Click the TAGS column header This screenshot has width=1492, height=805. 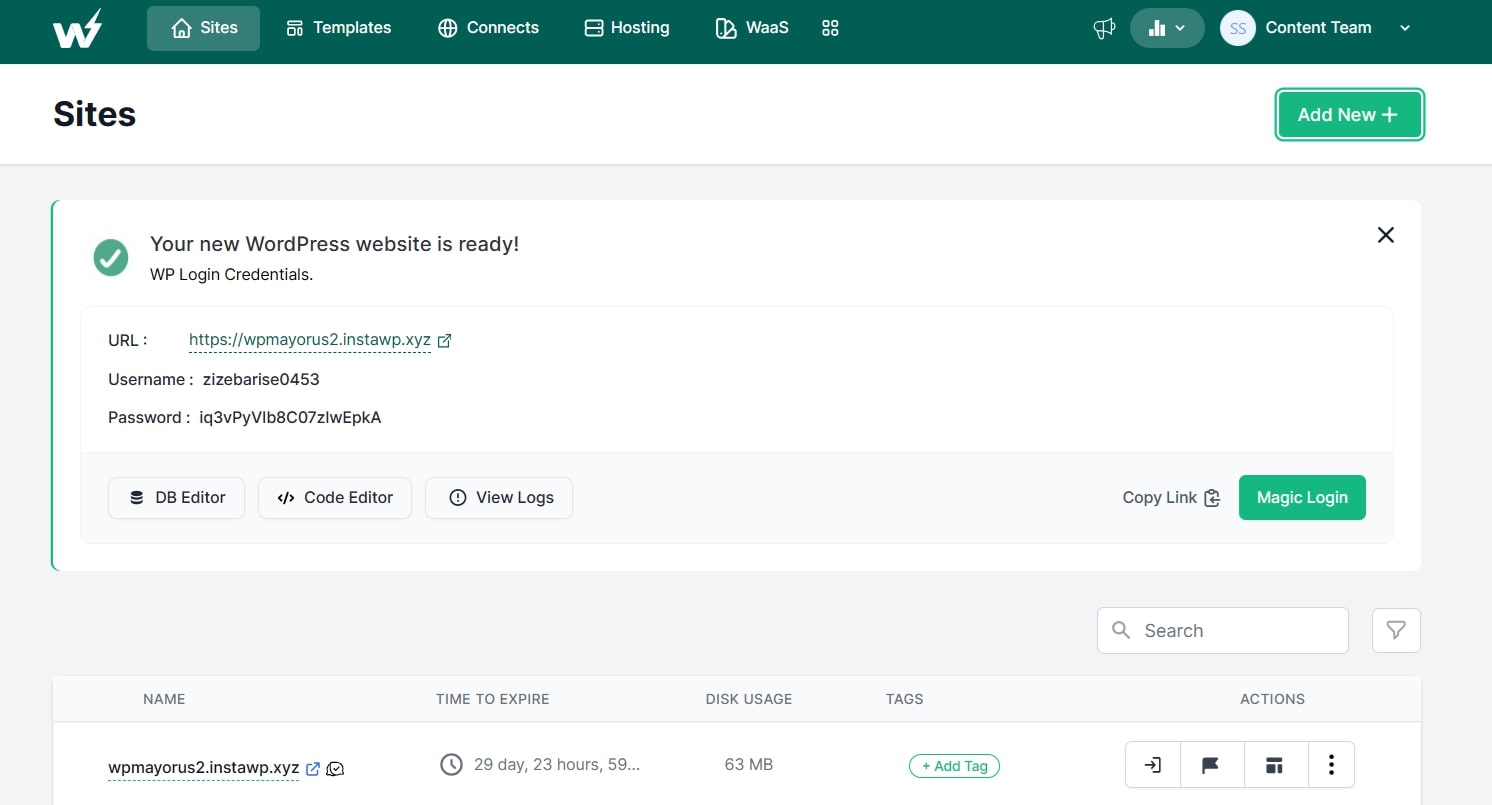pos(905,699)
